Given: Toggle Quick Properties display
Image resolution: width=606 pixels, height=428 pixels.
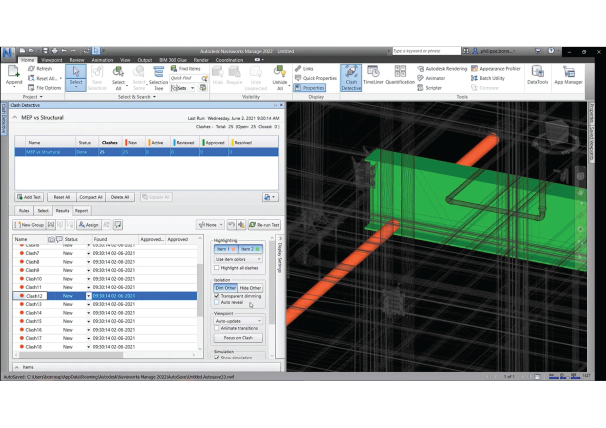Looking at the screenshot, I should tap(316, 78).
